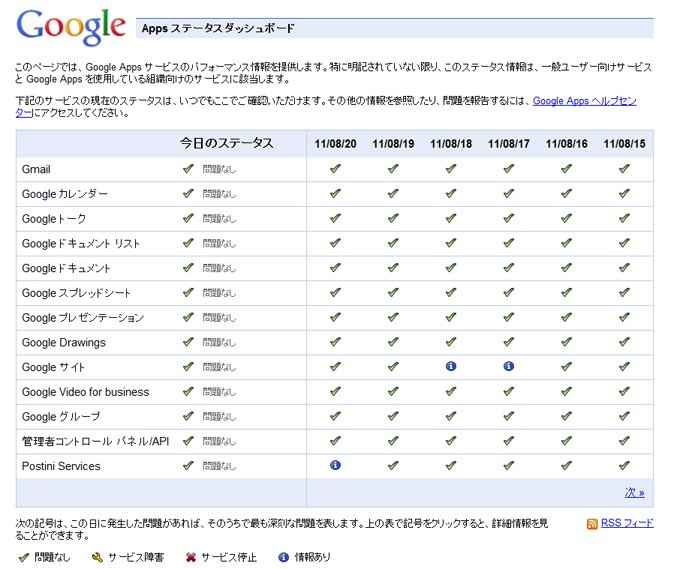Click the 11/08/16 date column header

pos(567,144)
